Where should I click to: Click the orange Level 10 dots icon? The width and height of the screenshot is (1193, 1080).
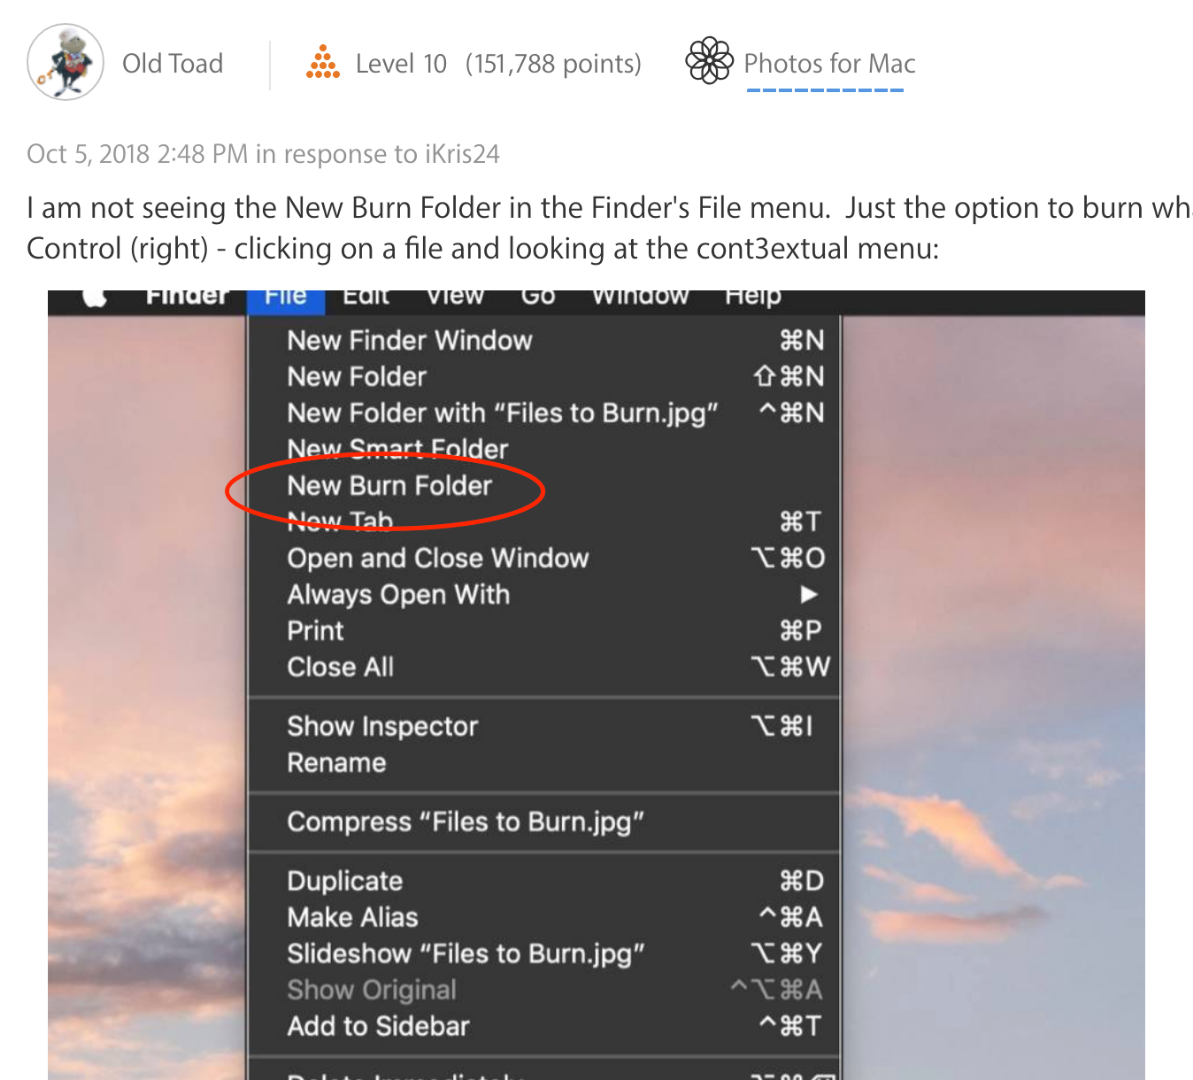tap(322, 62)
